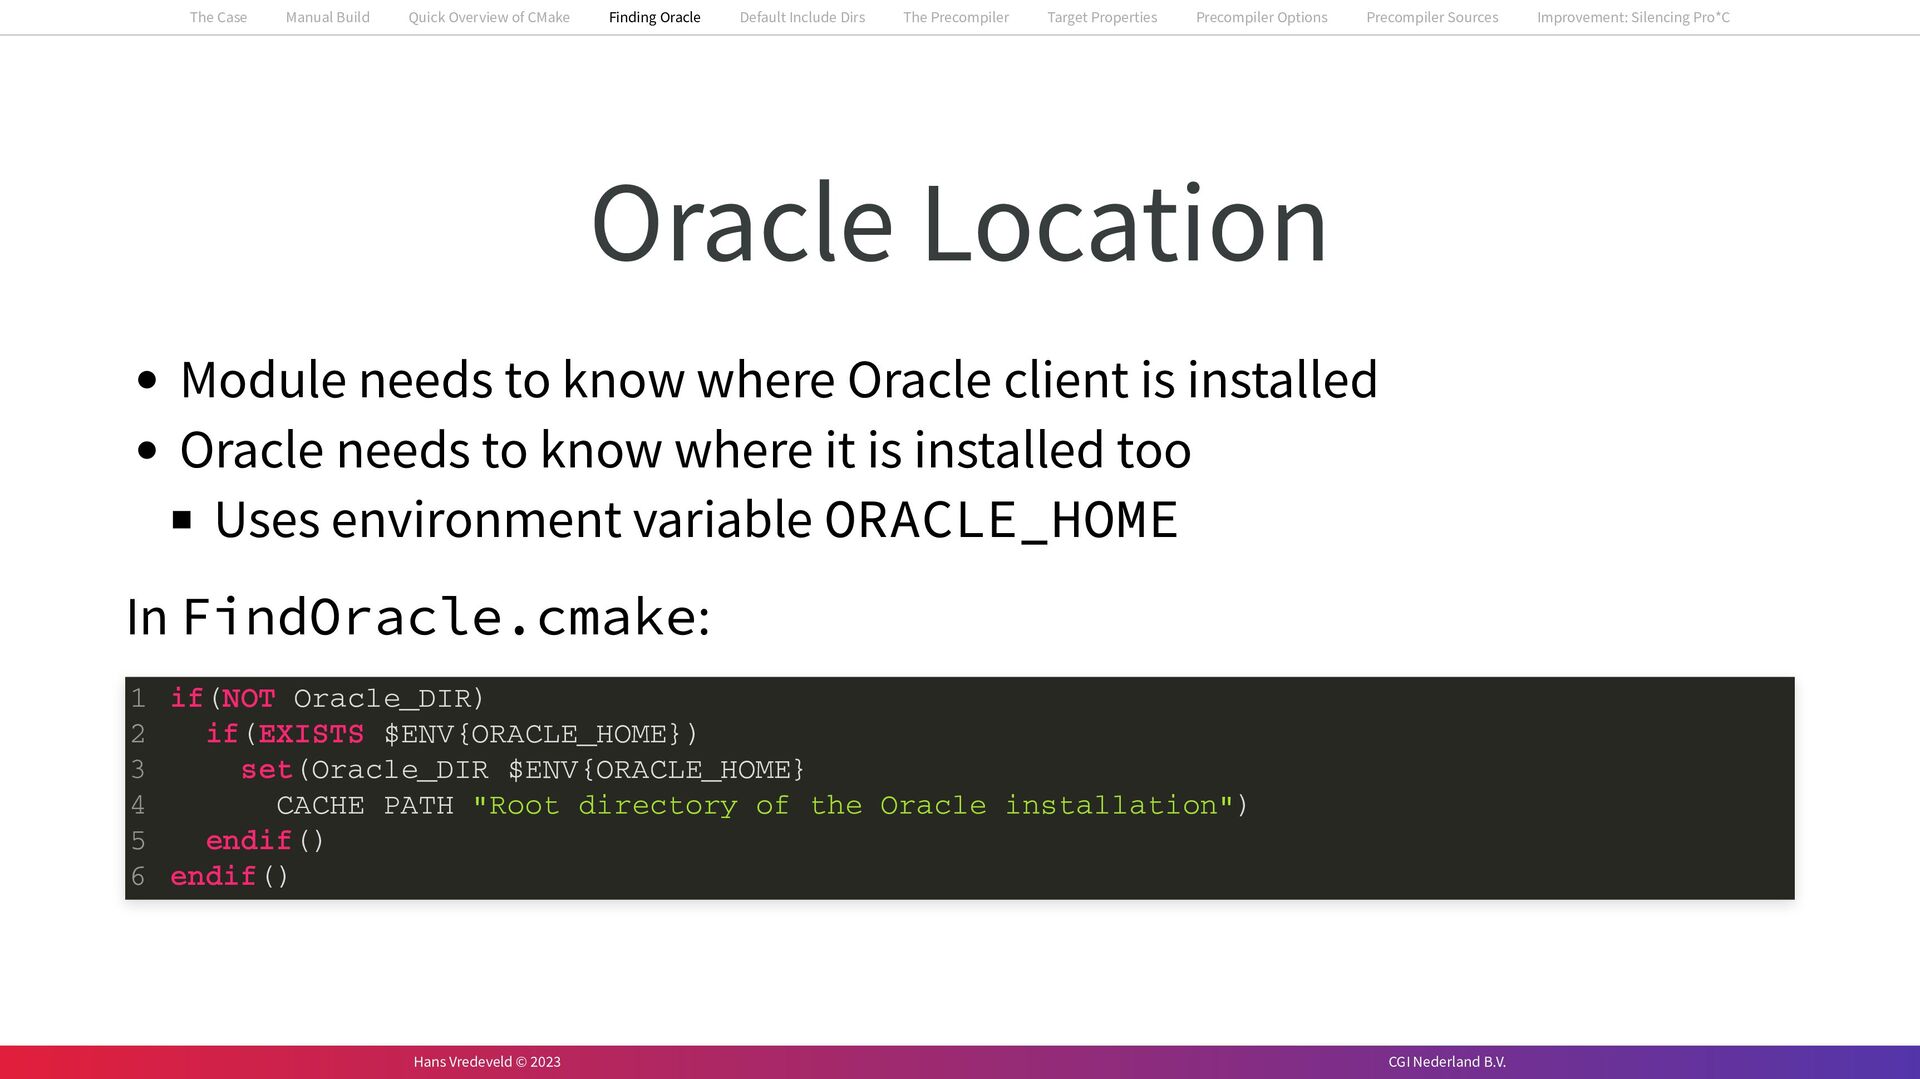Open the Precompiler Sources section
1920x1079 pixels.
click(1431, 17)
